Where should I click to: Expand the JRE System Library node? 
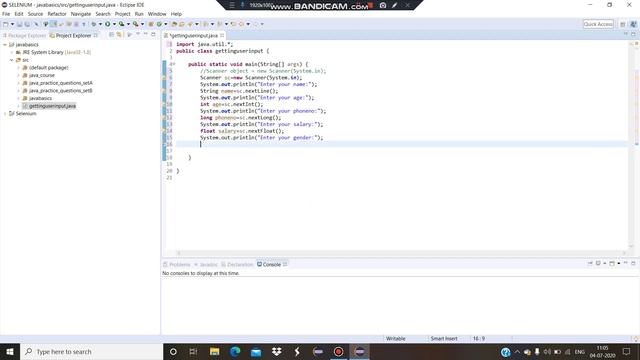(x=12, y=52)
